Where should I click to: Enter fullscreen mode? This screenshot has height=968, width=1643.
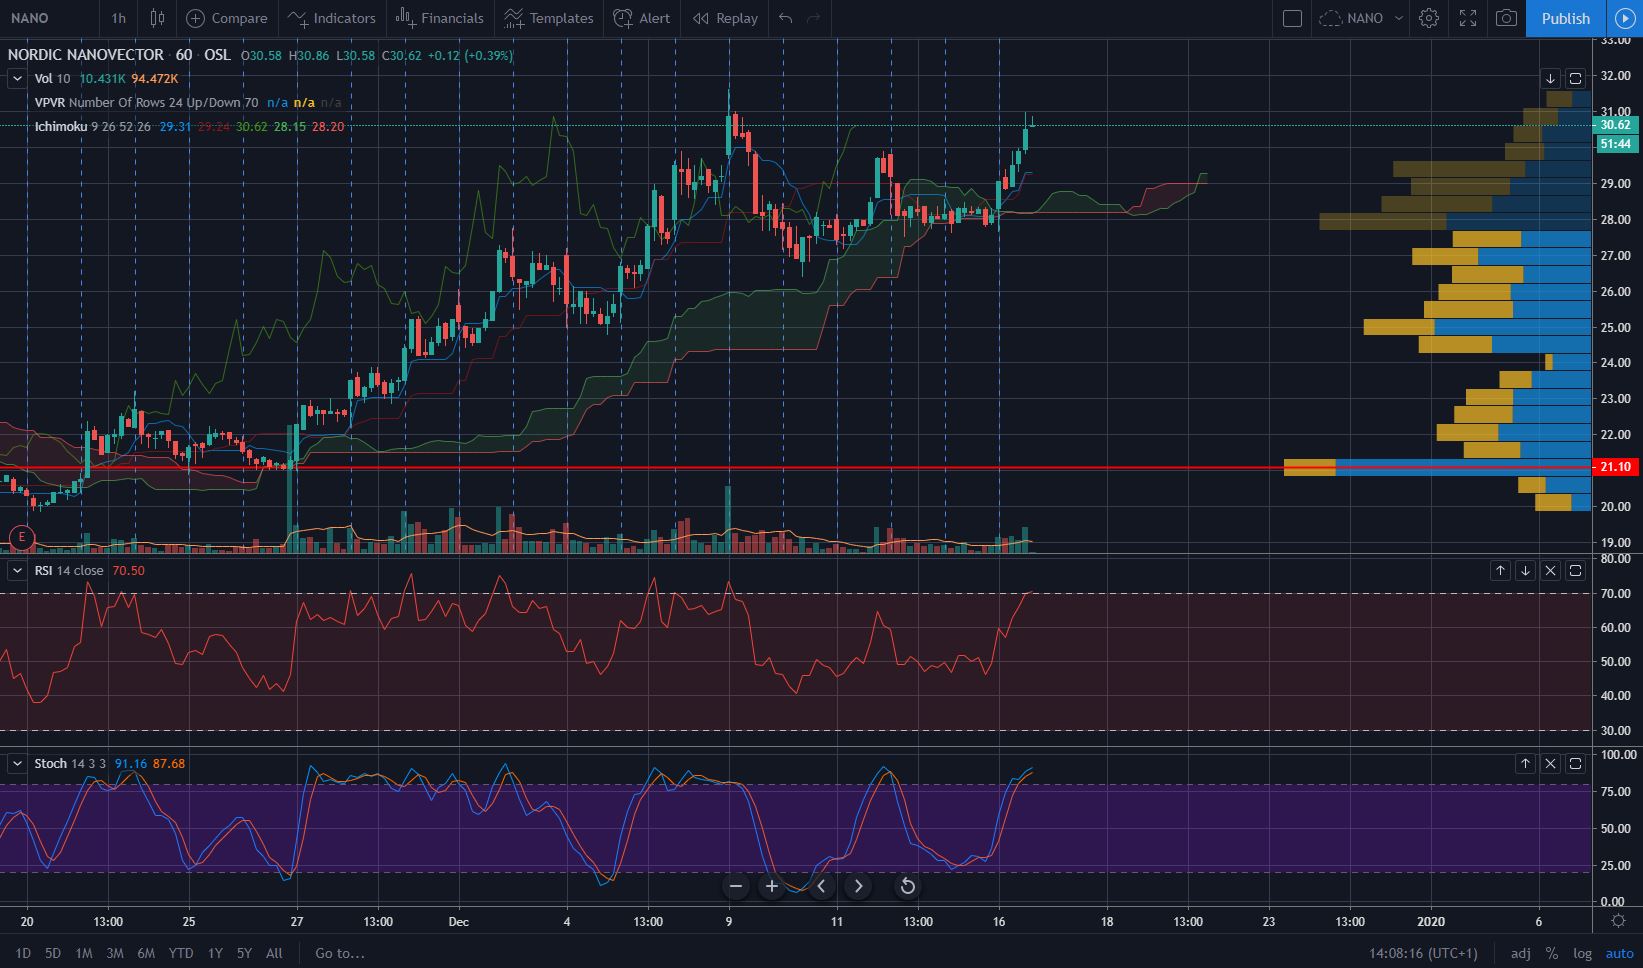1468,18
